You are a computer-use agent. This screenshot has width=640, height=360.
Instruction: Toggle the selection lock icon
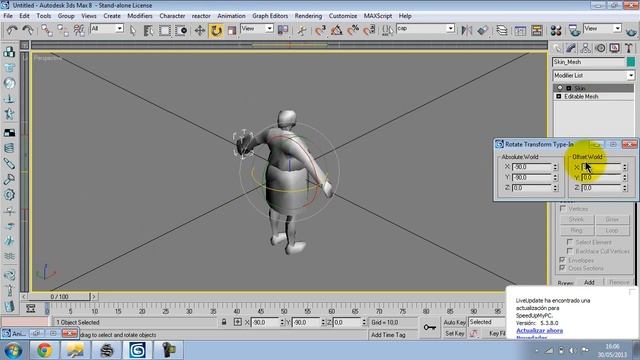point(224,322)
